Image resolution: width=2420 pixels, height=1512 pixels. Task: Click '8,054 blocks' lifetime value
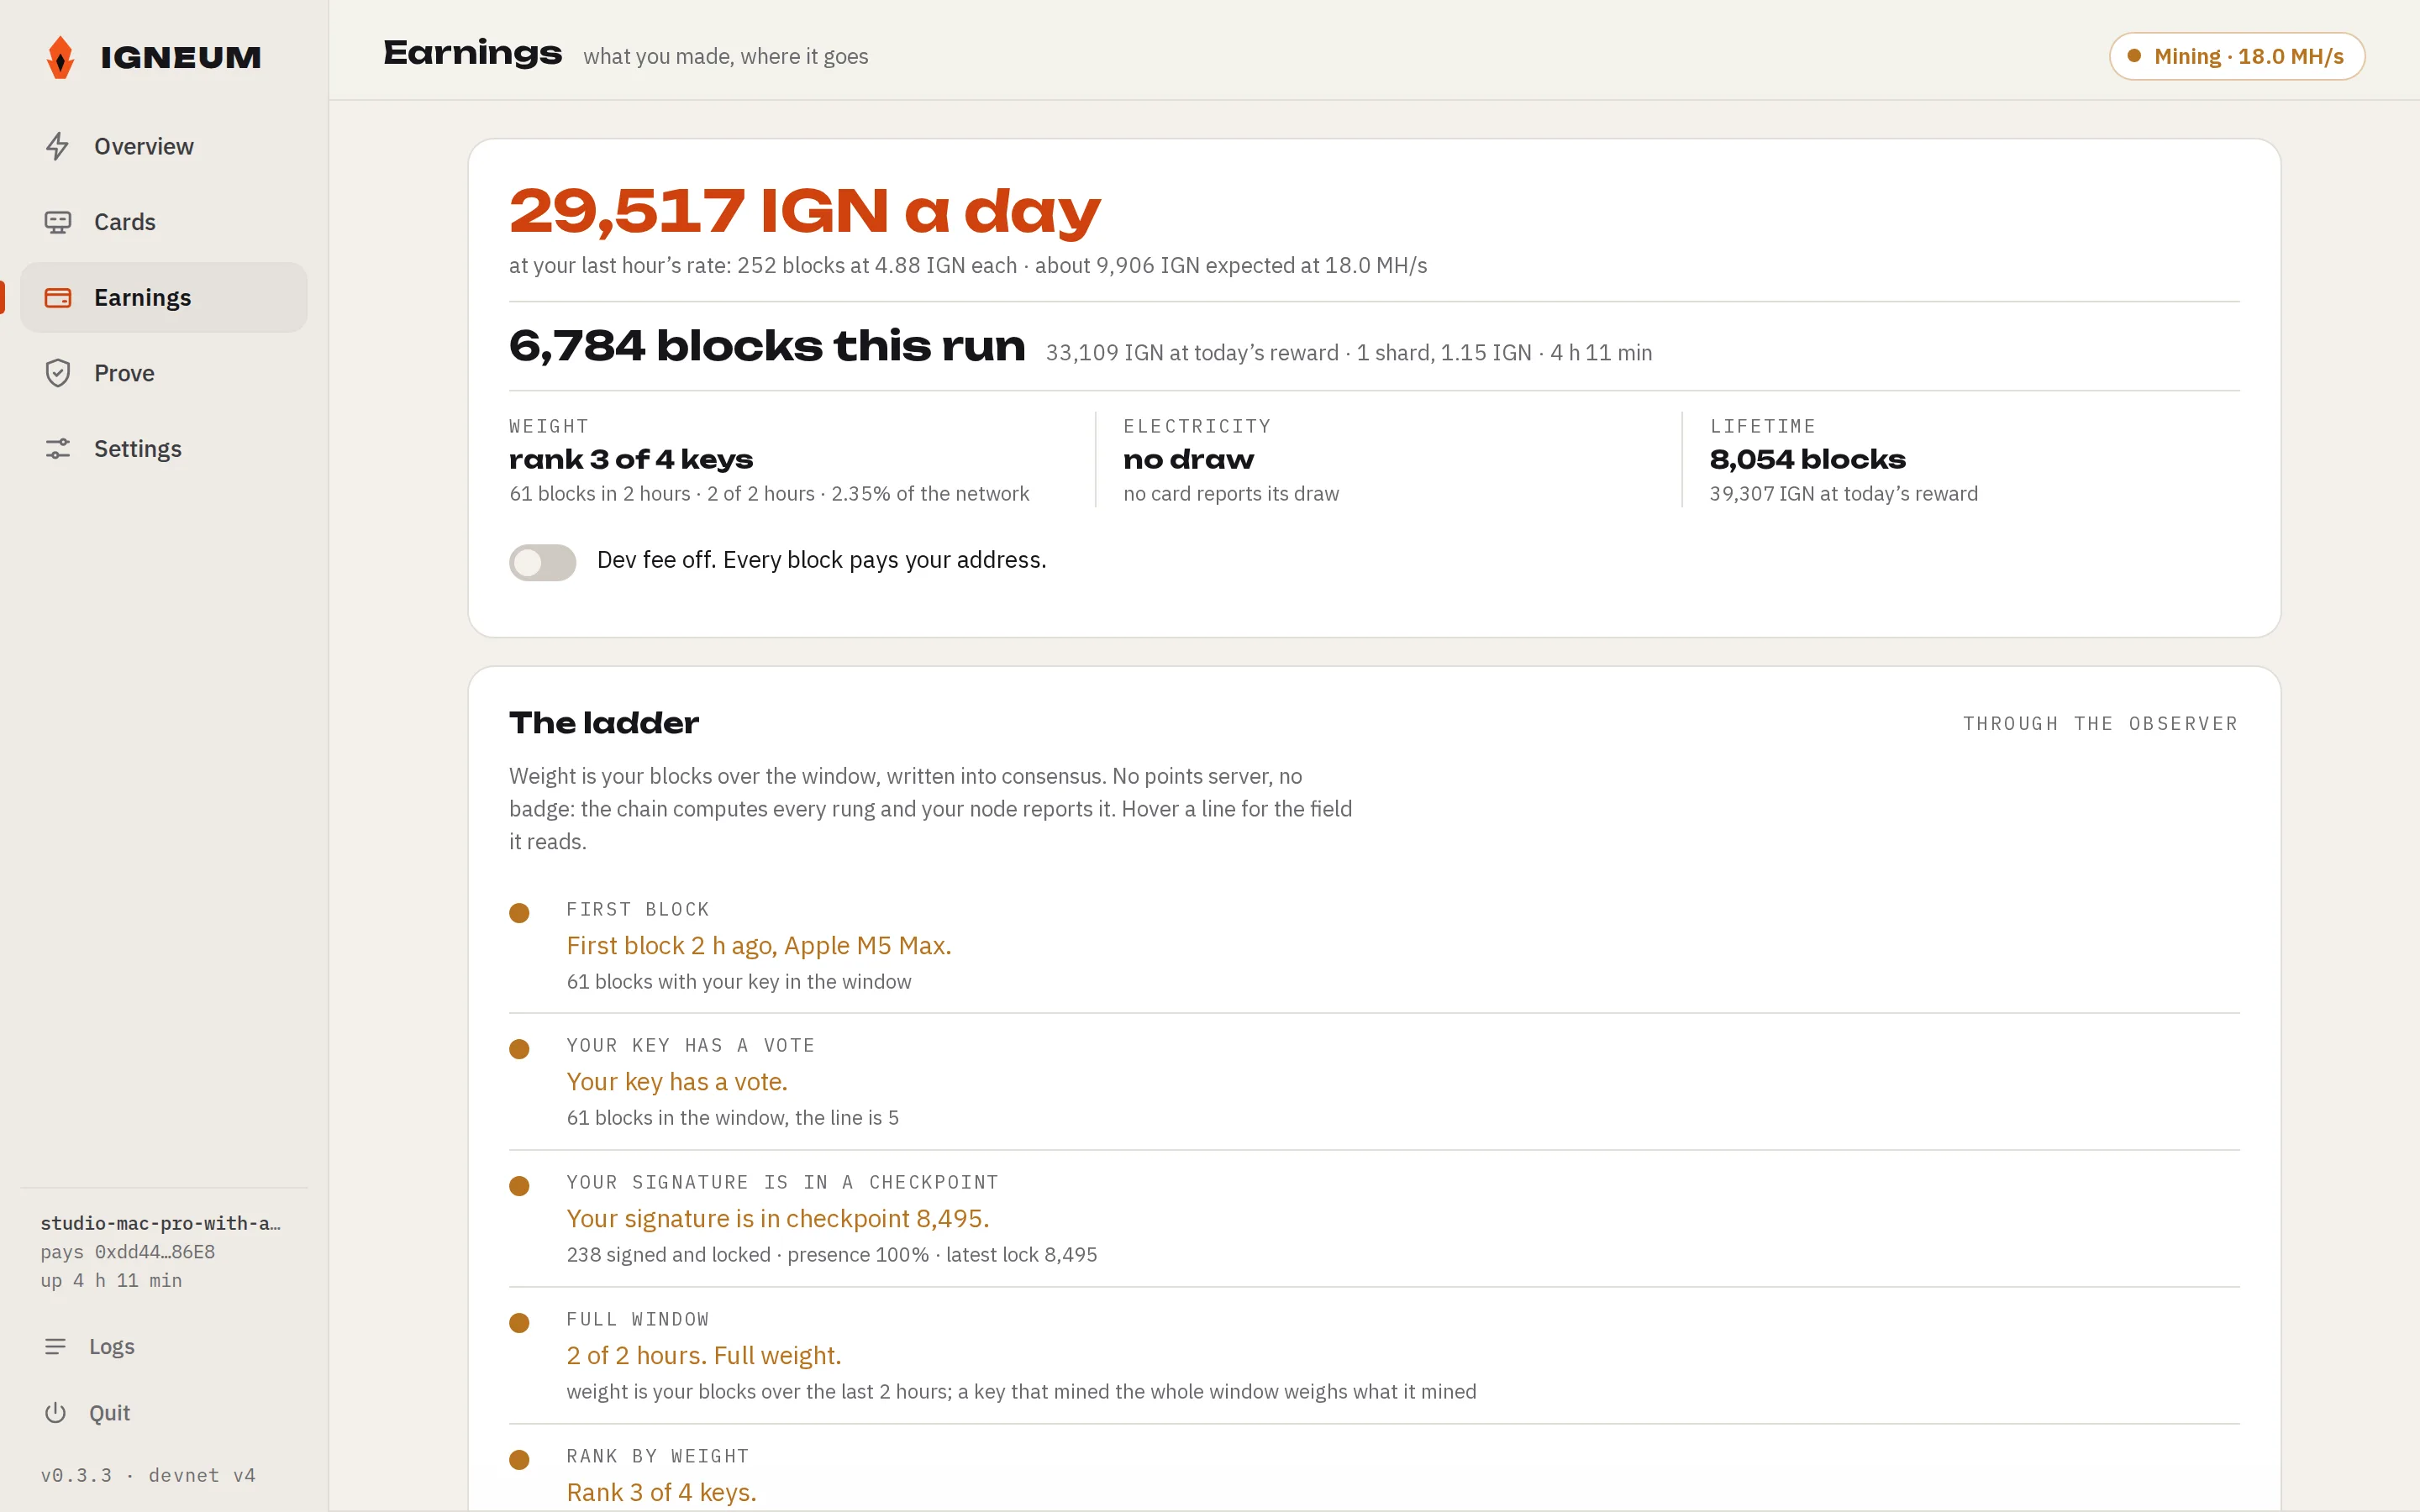[1808, 459]
